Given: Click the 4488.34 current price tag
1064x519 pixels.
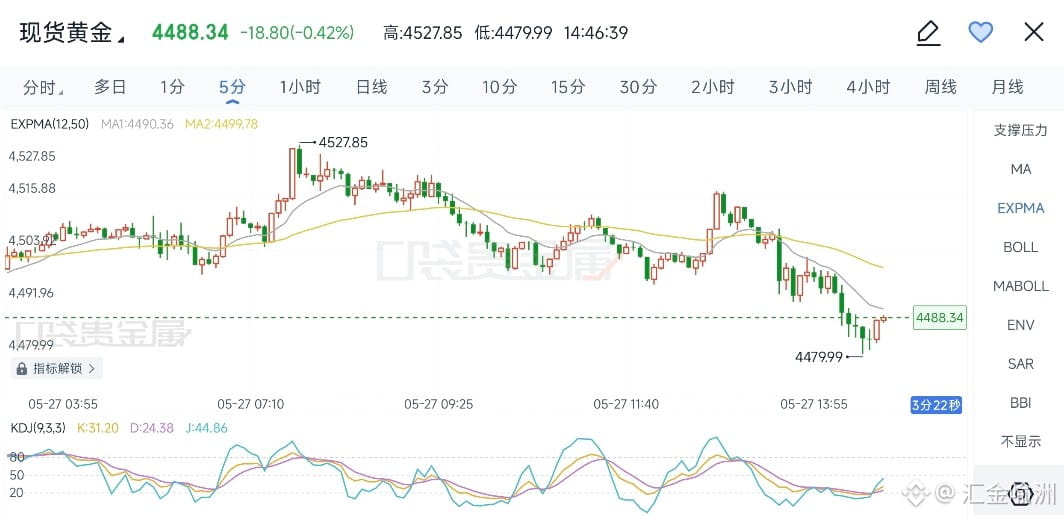Looking at the screenshot, I should 940,318.
